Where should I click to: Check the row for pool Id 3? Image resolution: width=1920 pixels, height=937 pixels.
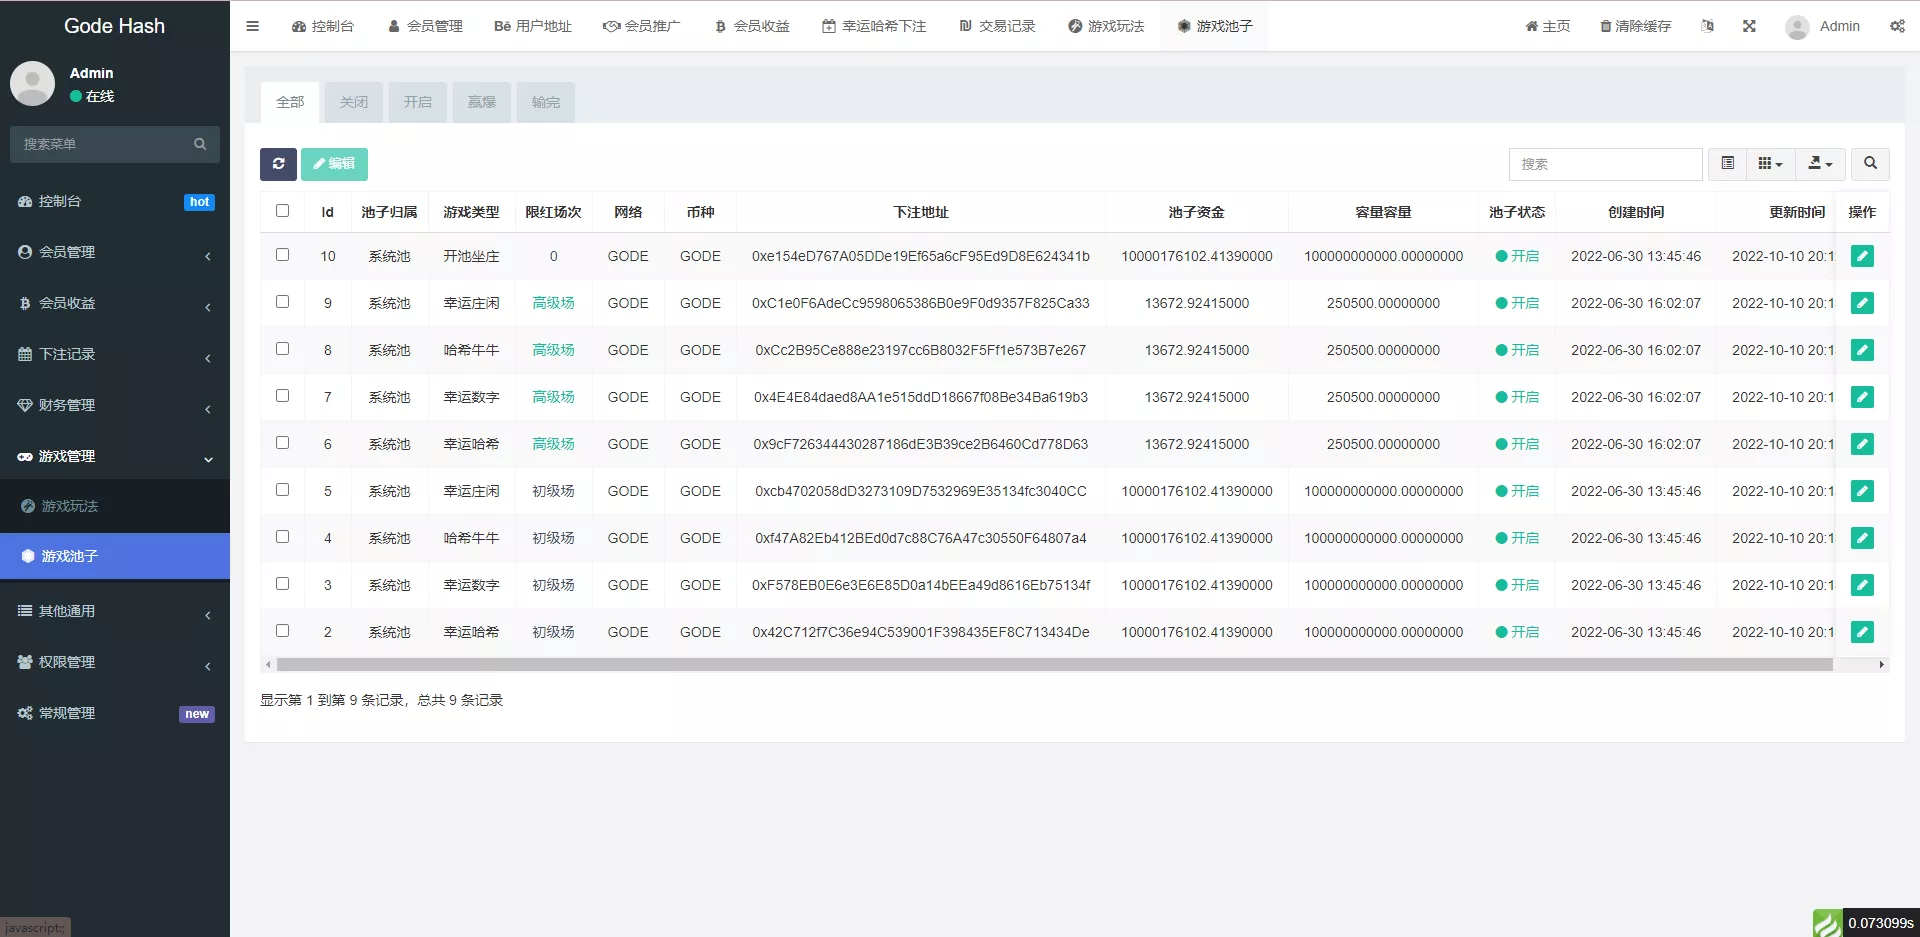283,584
